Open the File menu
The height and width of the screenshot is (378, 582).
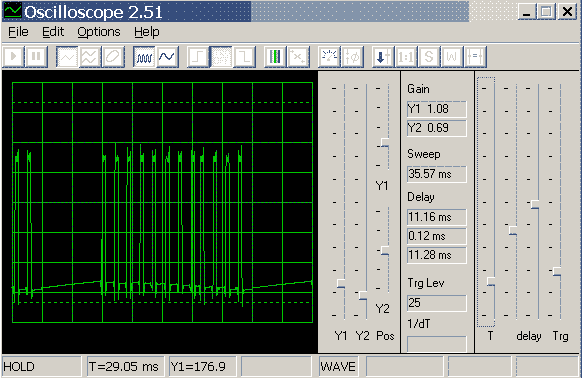18,32
